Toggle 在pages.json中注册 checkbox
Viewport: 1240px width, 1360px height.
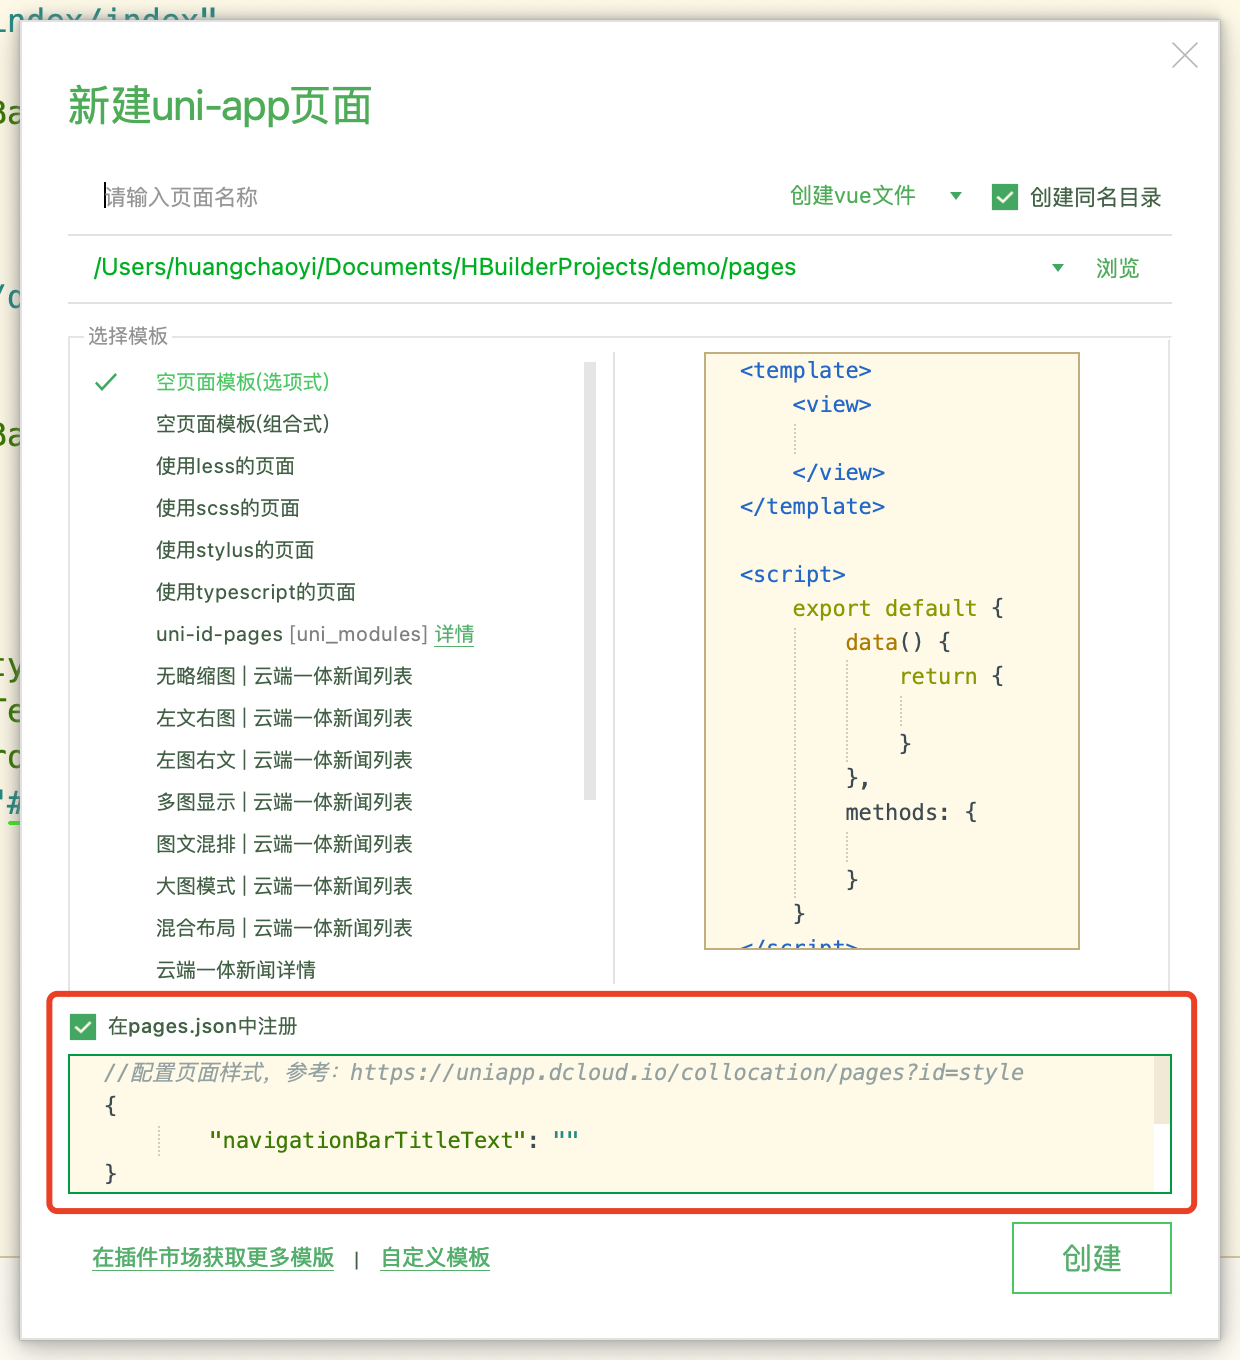pos(83,1026)
